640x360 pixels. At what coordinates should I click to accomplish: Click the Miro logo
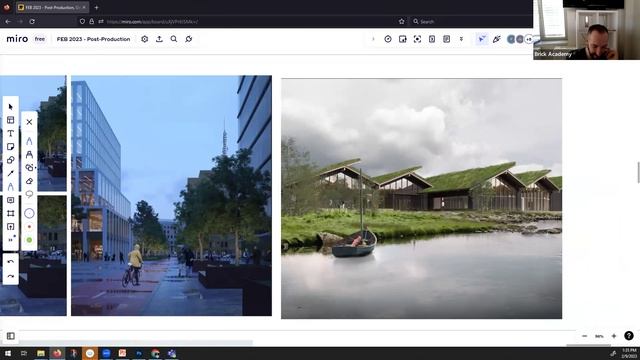(x=17, y=39)
